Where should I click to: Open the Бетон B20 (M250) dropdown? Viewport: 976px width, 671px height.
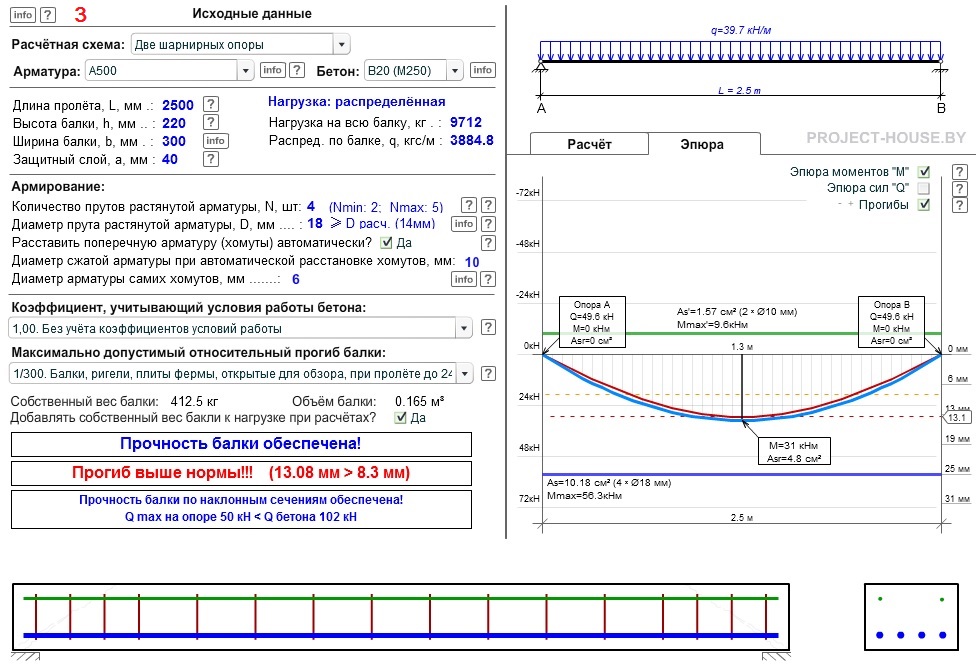pyautogui.click(x=413, y=70)
